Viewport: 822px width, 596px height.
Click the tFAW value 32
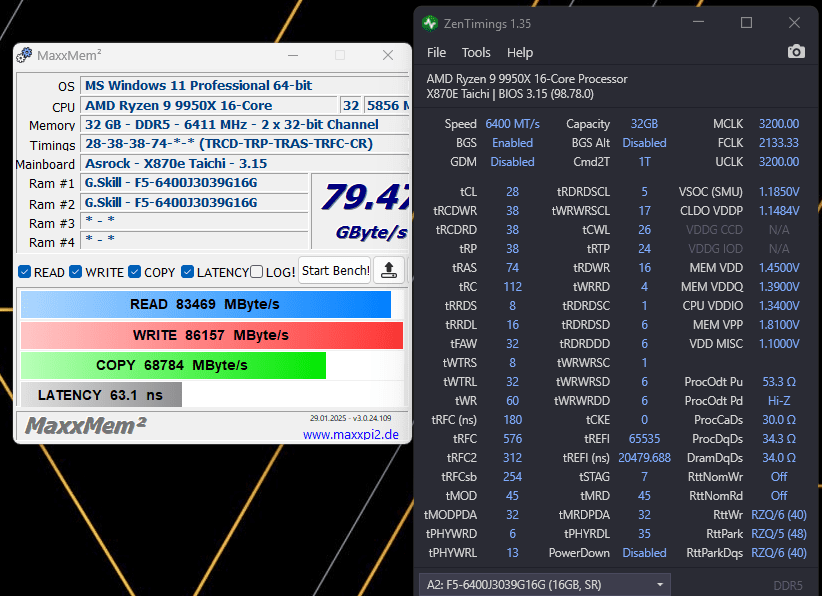click(x=512, y=344)
